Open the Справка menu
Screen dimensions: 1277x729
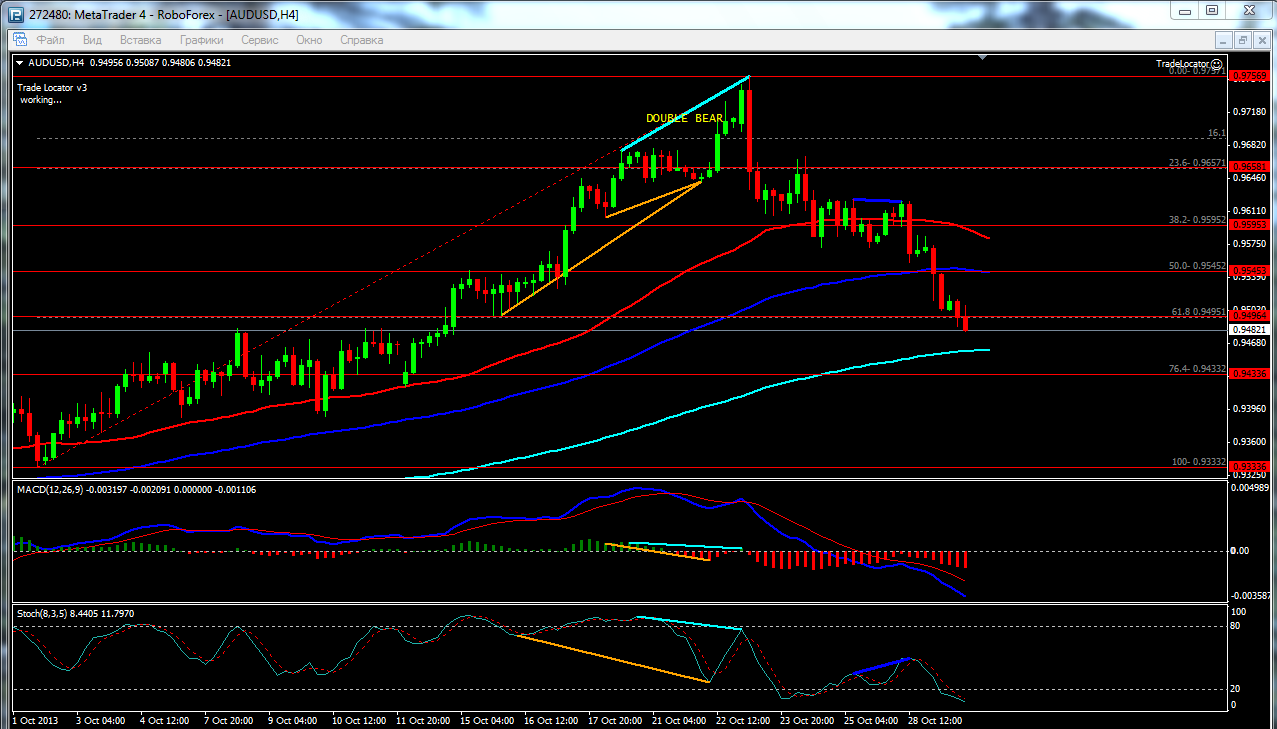[362, 40]
